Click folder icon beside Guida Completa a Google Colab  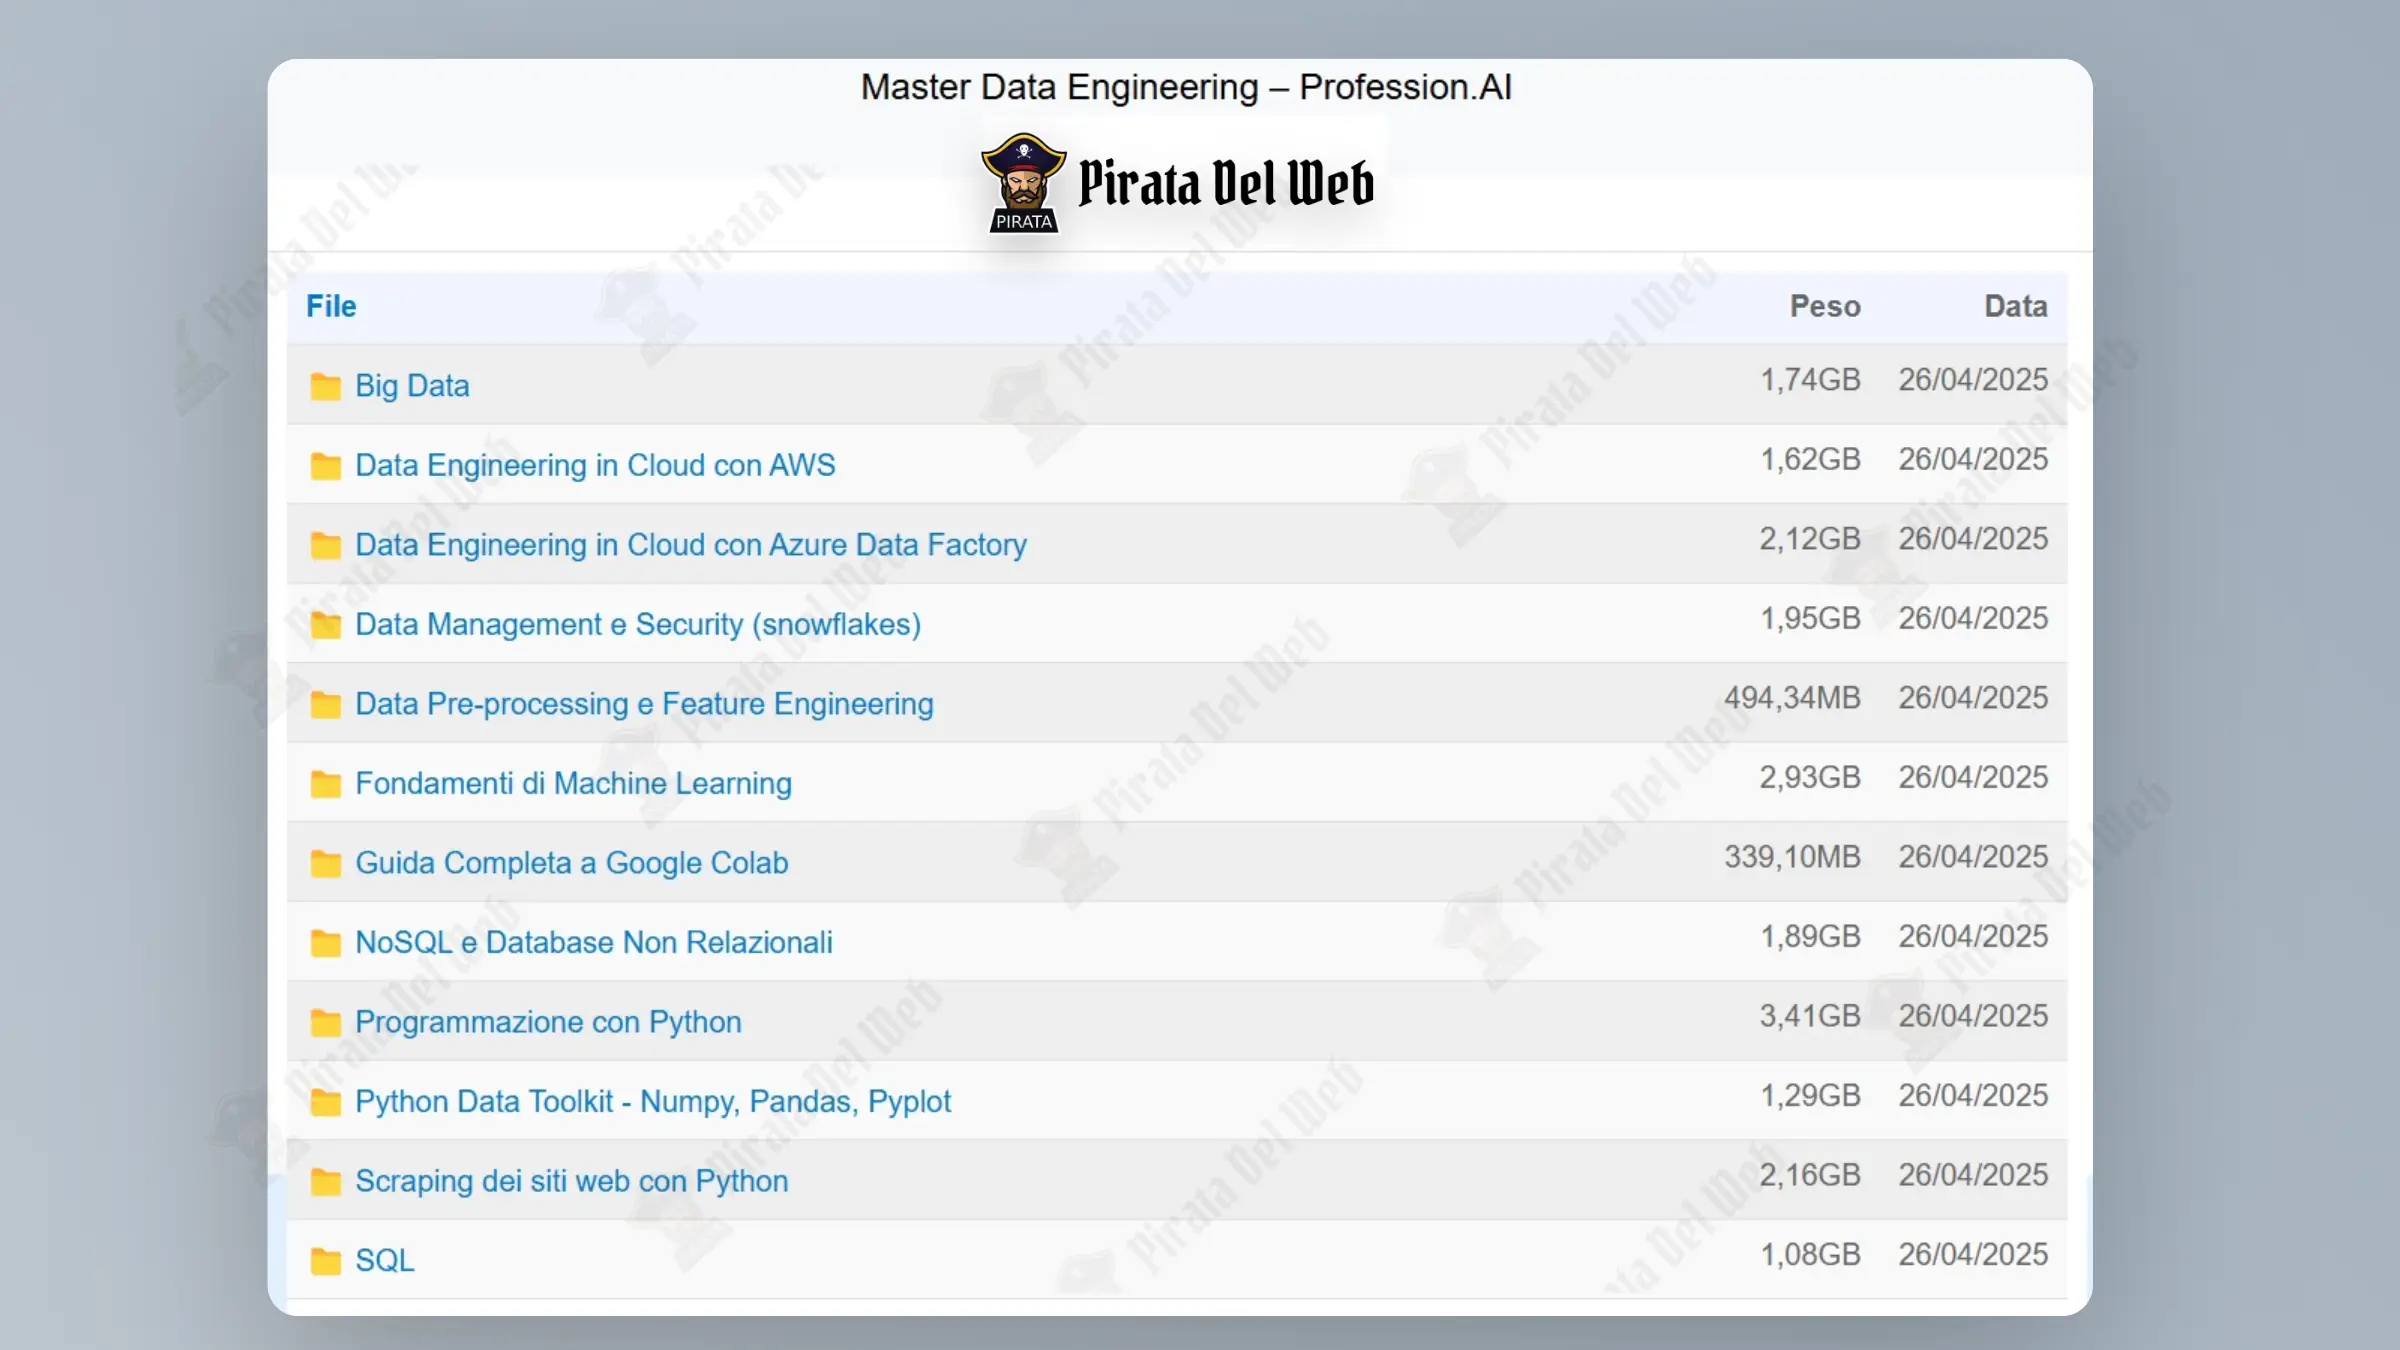tap(325, 863)
